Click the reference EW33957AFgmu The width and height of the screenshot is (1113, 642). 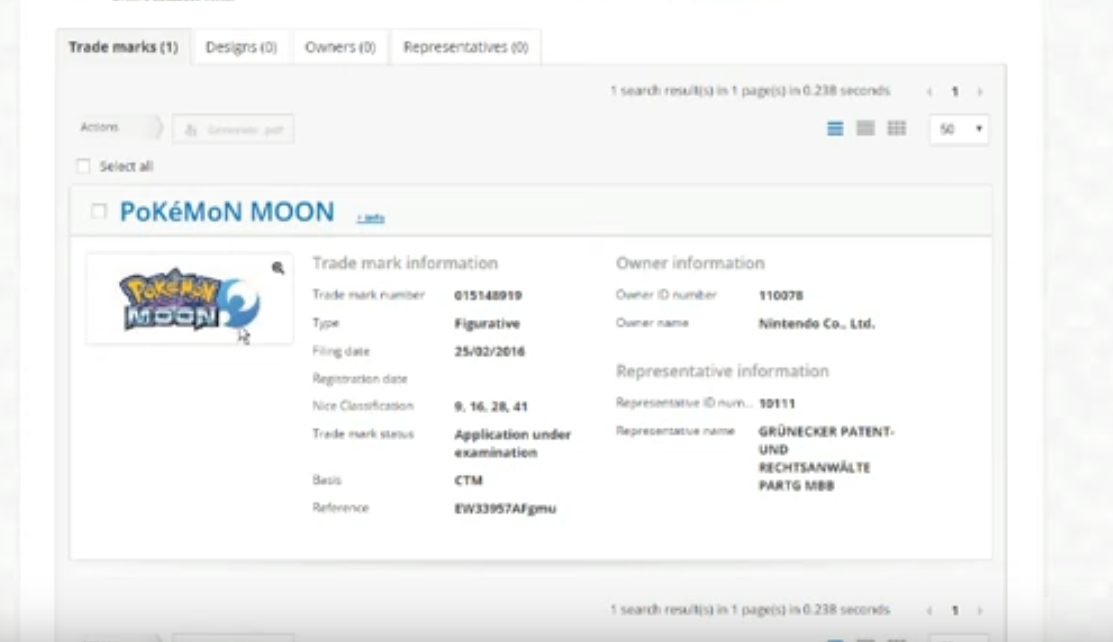click(x=505, y=508)
